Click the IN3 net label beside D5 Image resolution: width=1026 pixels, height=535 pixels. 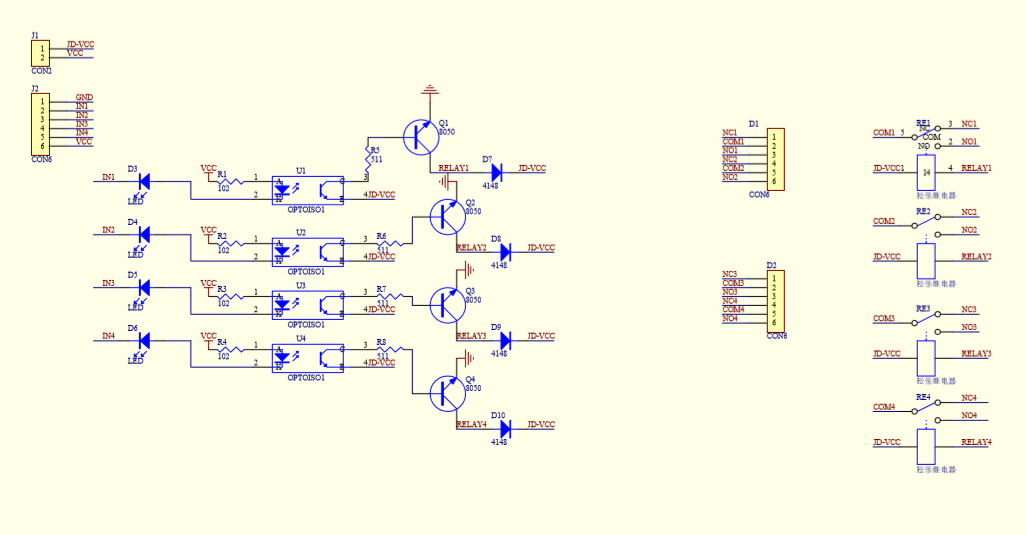pos(109,283)
